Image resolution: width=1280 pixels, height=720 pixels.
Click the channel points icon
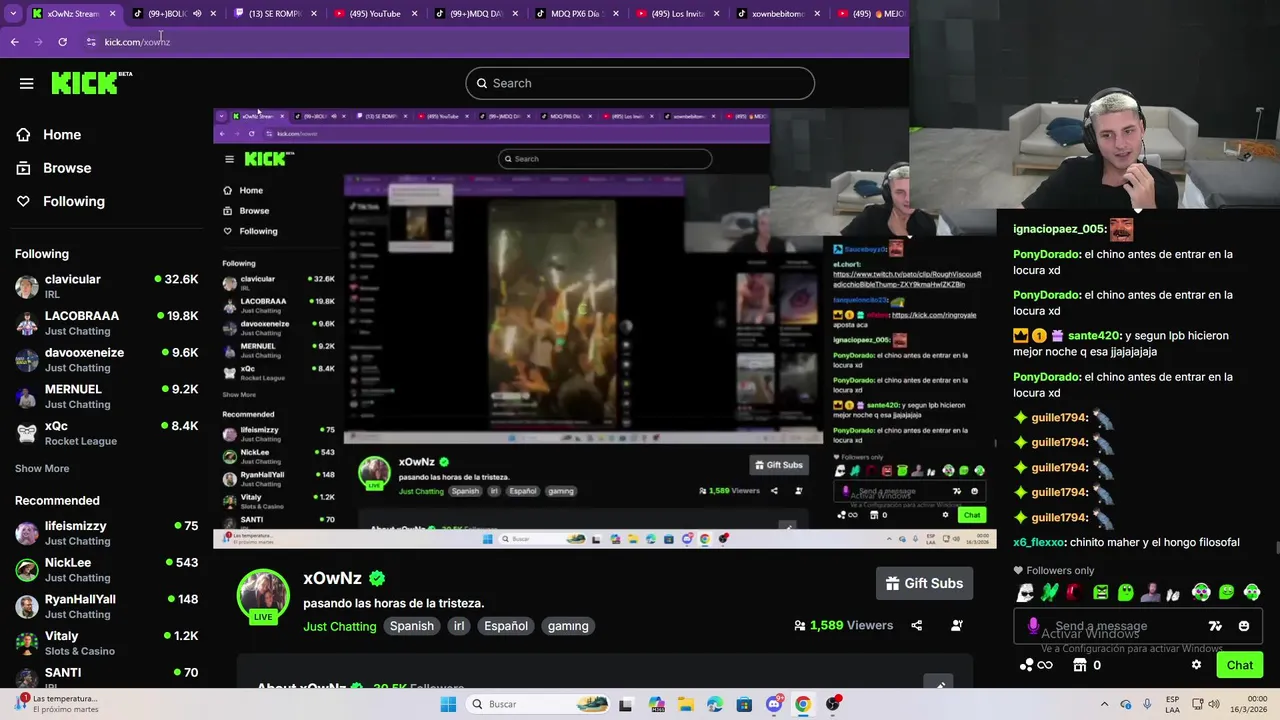pos(1027,665)
